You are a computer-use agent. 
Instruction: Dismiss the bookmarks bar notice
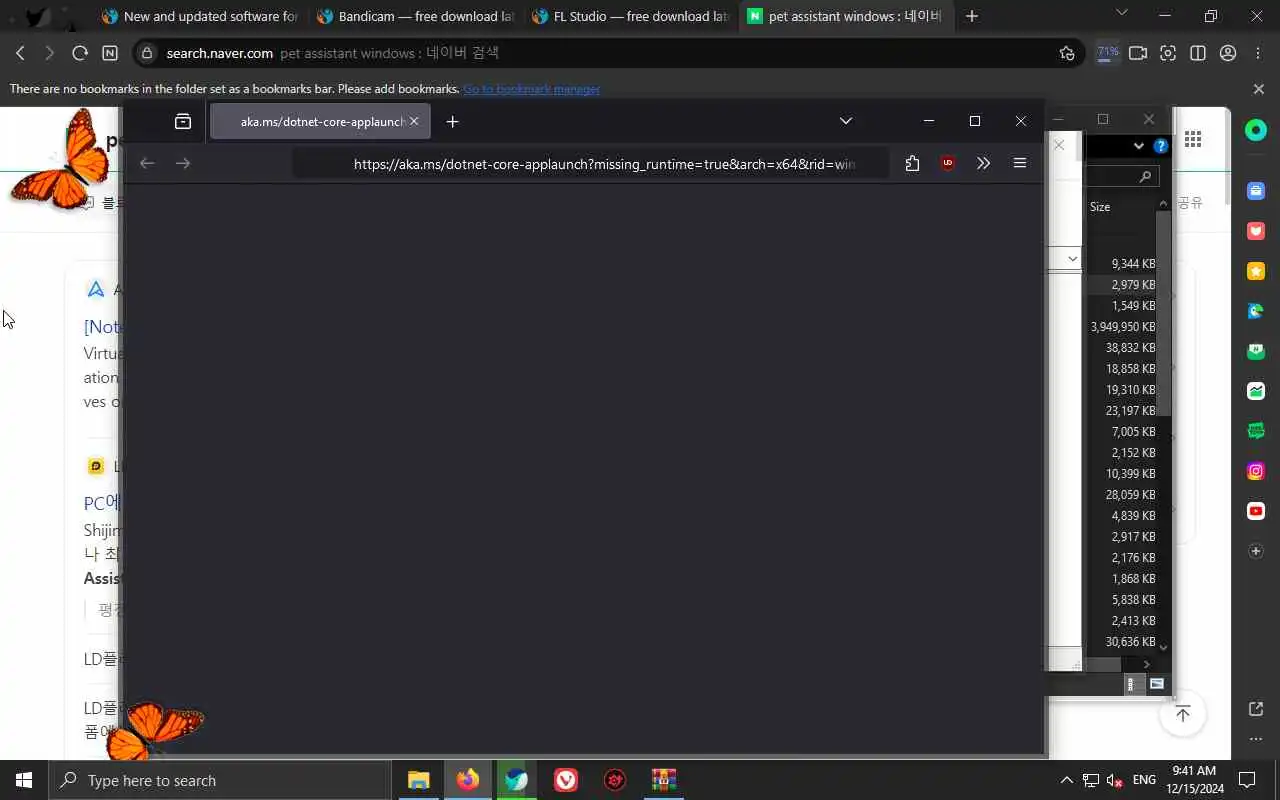1259,89
